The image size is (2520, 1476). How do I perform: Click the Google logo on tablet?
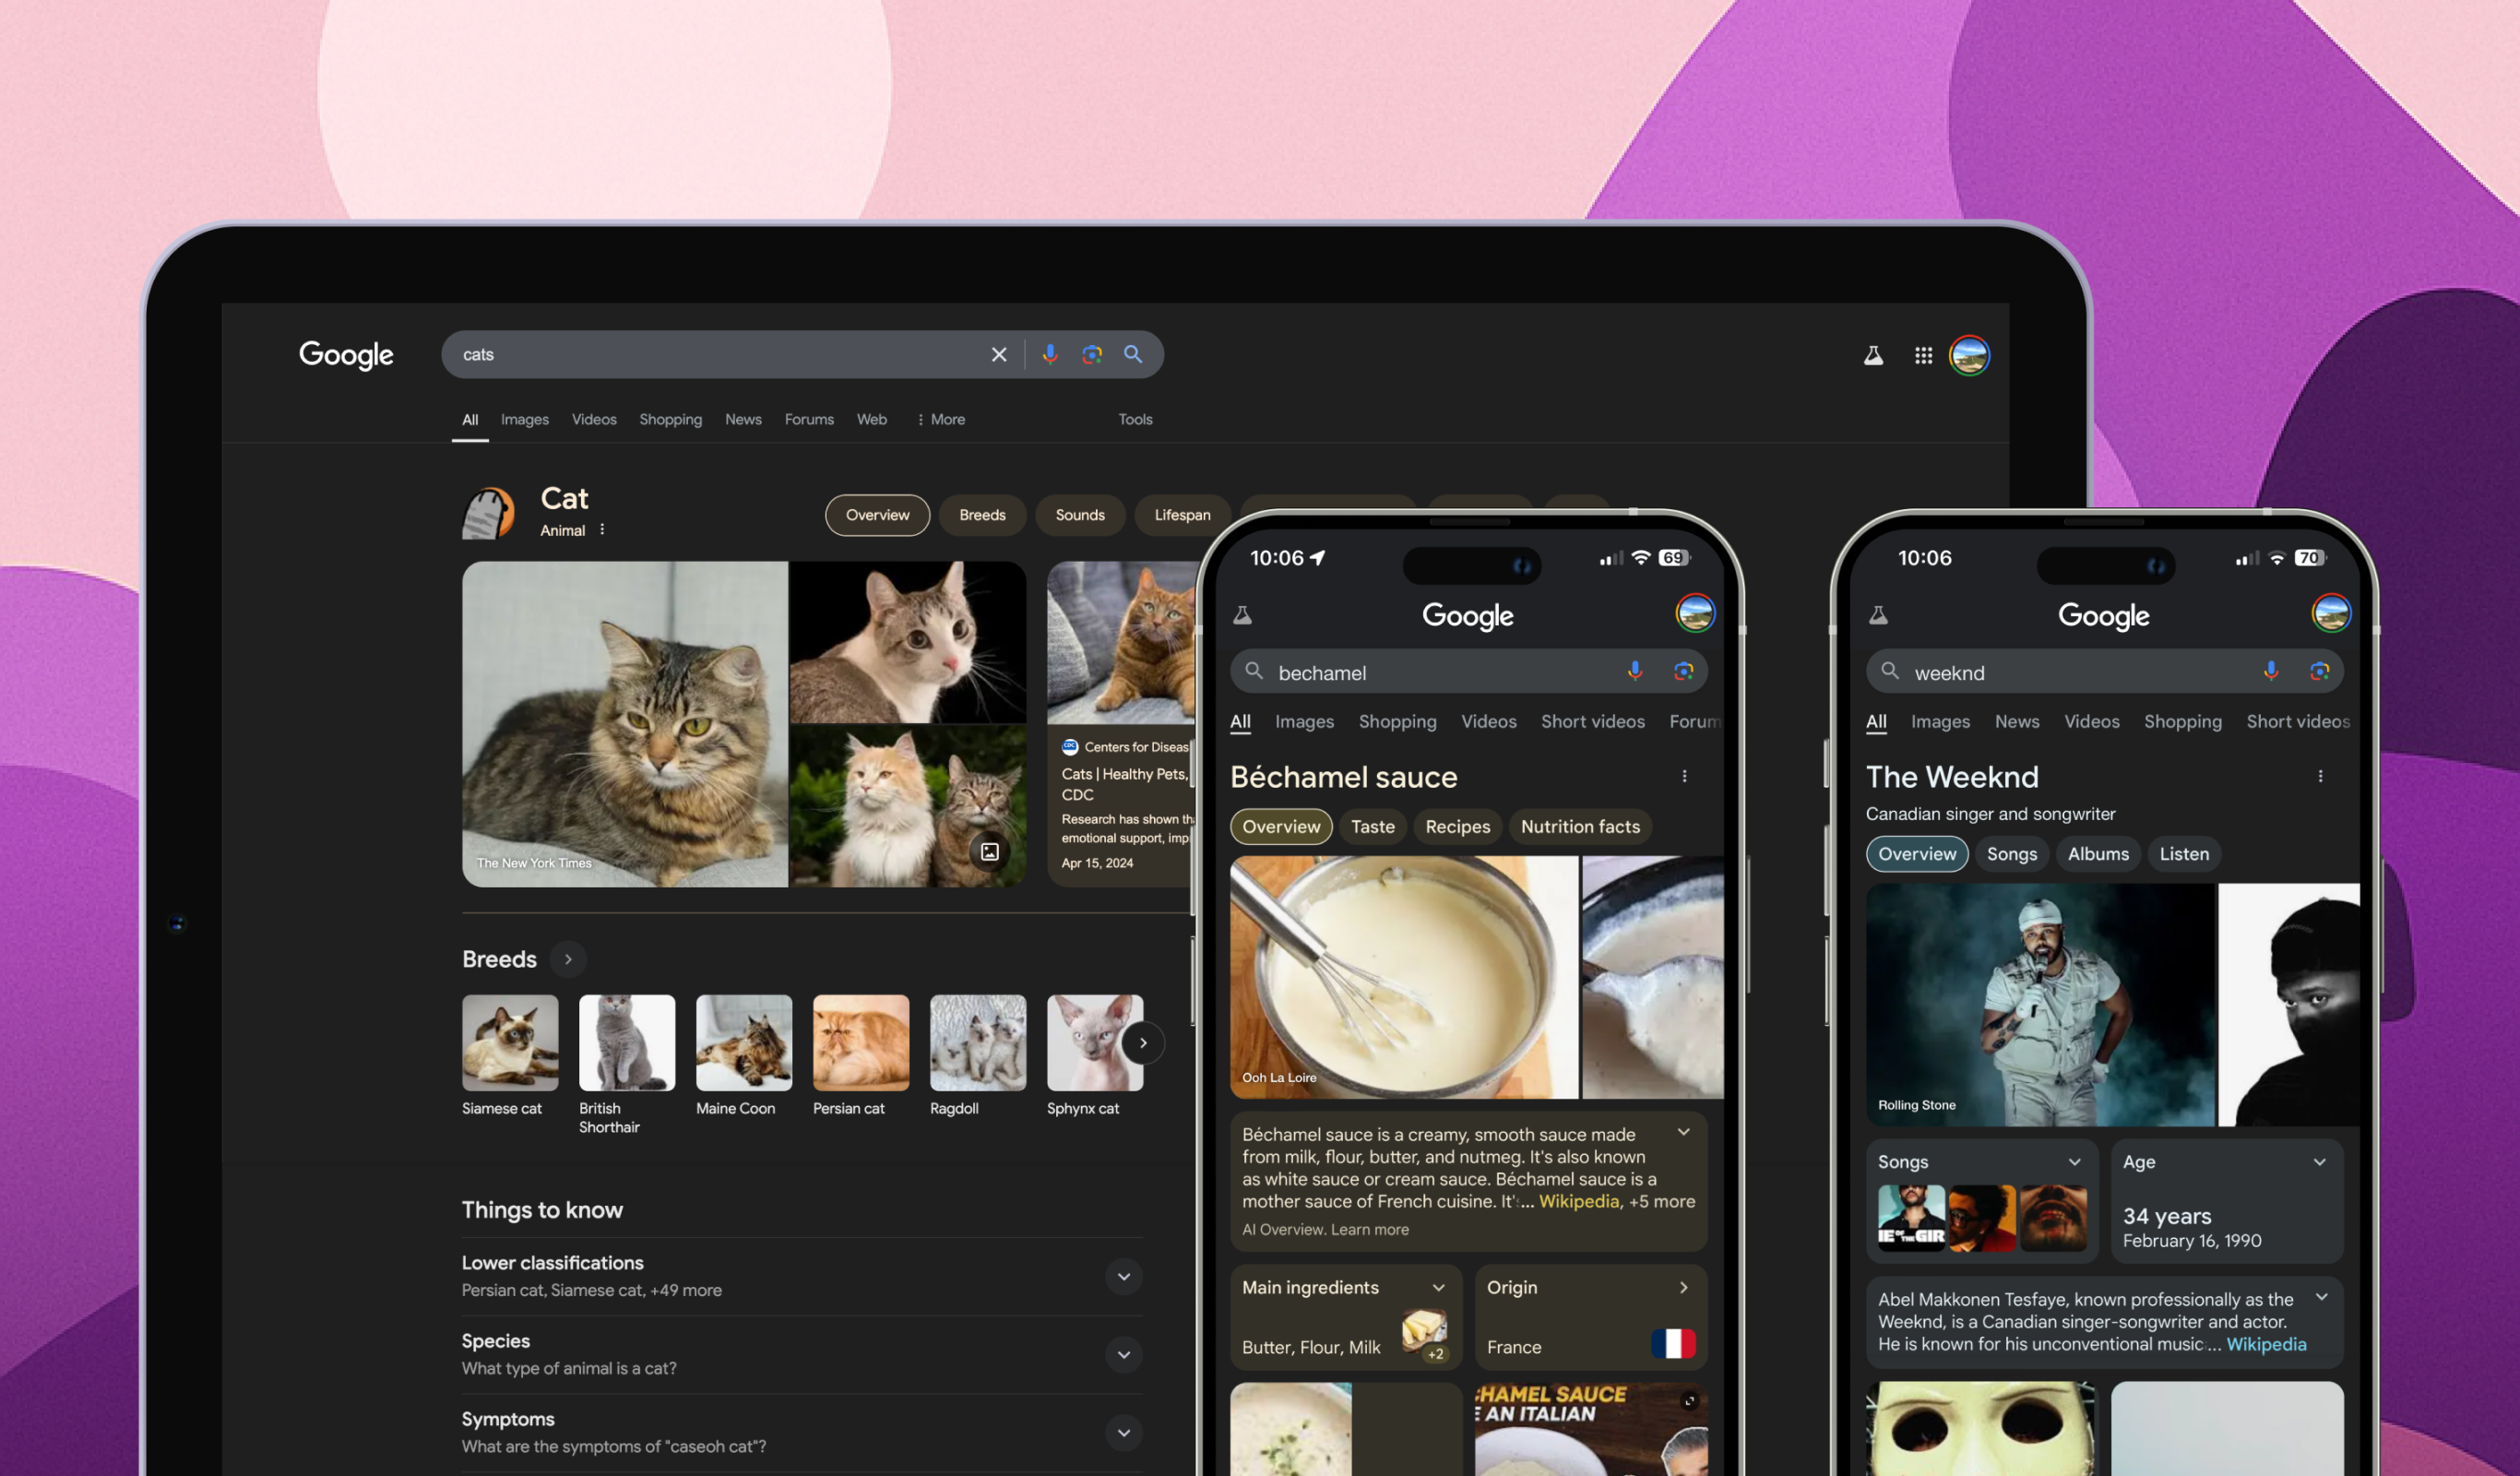coord(346,355)
